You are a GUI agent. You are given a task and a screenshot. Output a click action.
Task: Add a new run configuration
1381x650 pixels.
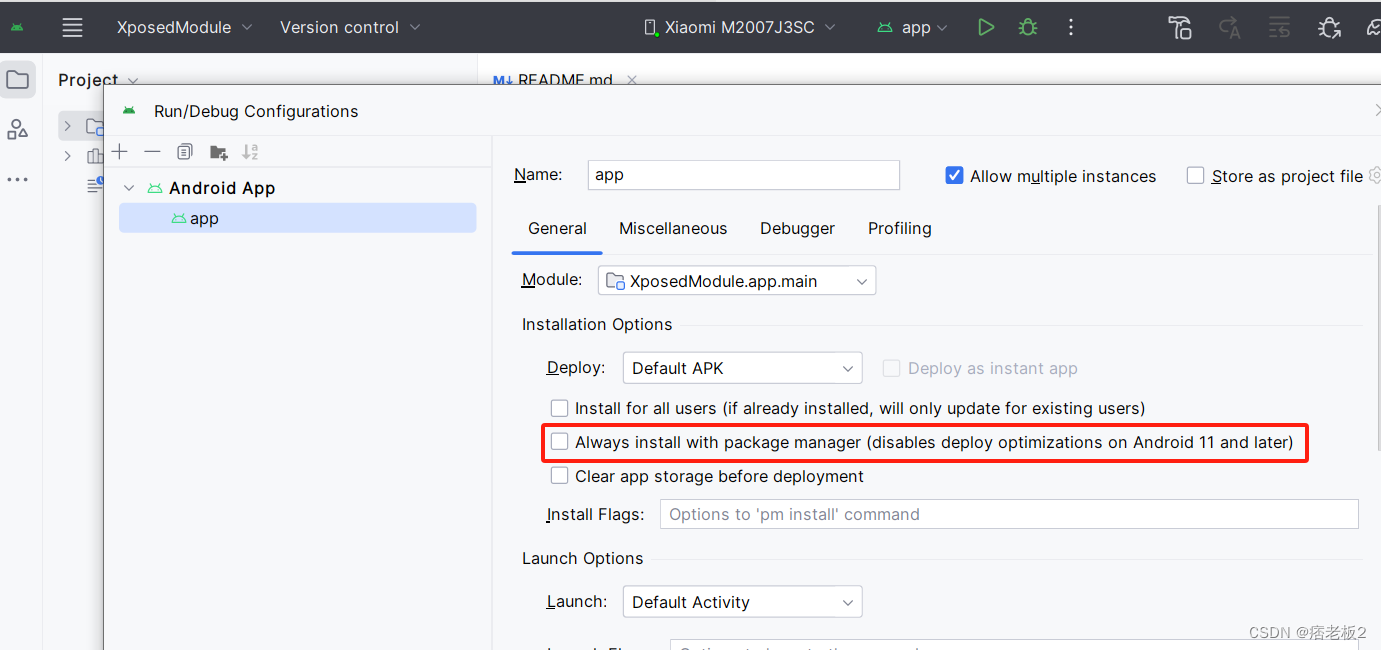pyautogui.click(x=120, y=151)
